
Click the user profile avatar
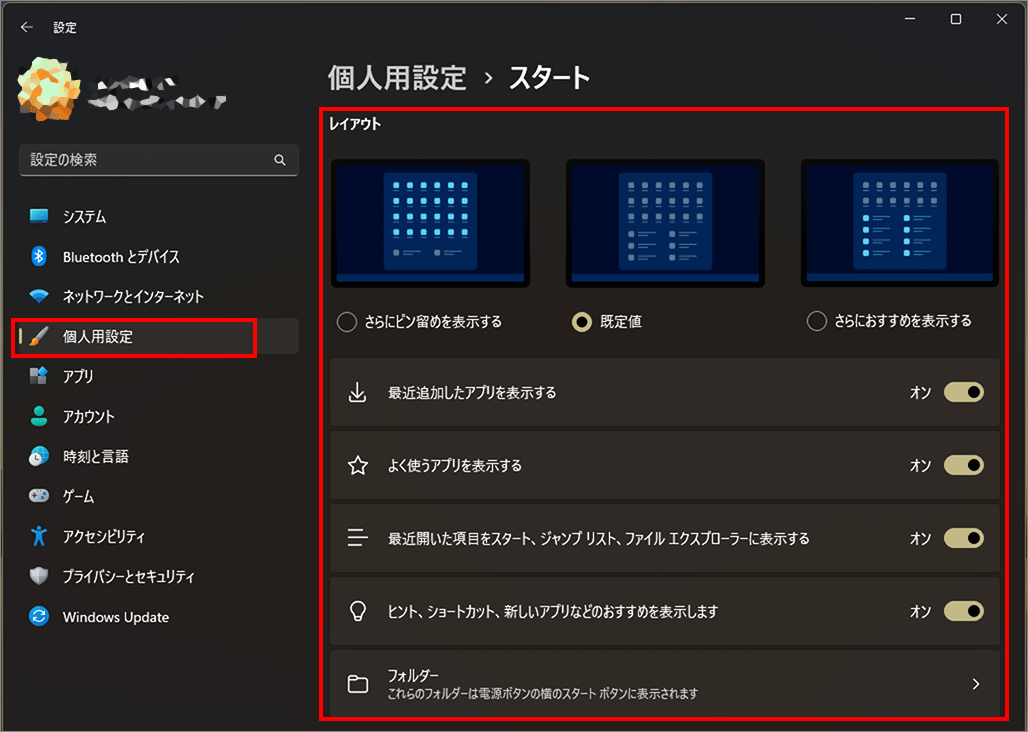pyautogui.click(x=49, y=90)
